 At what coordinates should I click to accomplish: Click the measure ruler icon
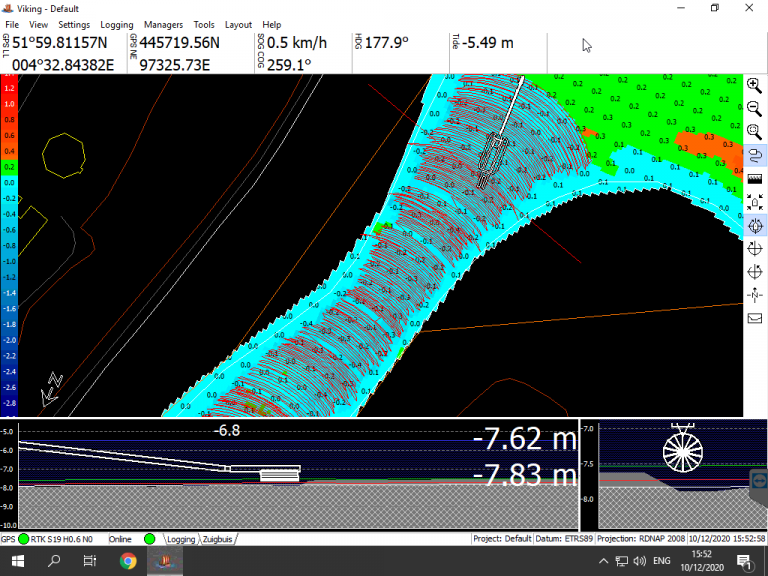pyautogui.click(x=755, y=179)
